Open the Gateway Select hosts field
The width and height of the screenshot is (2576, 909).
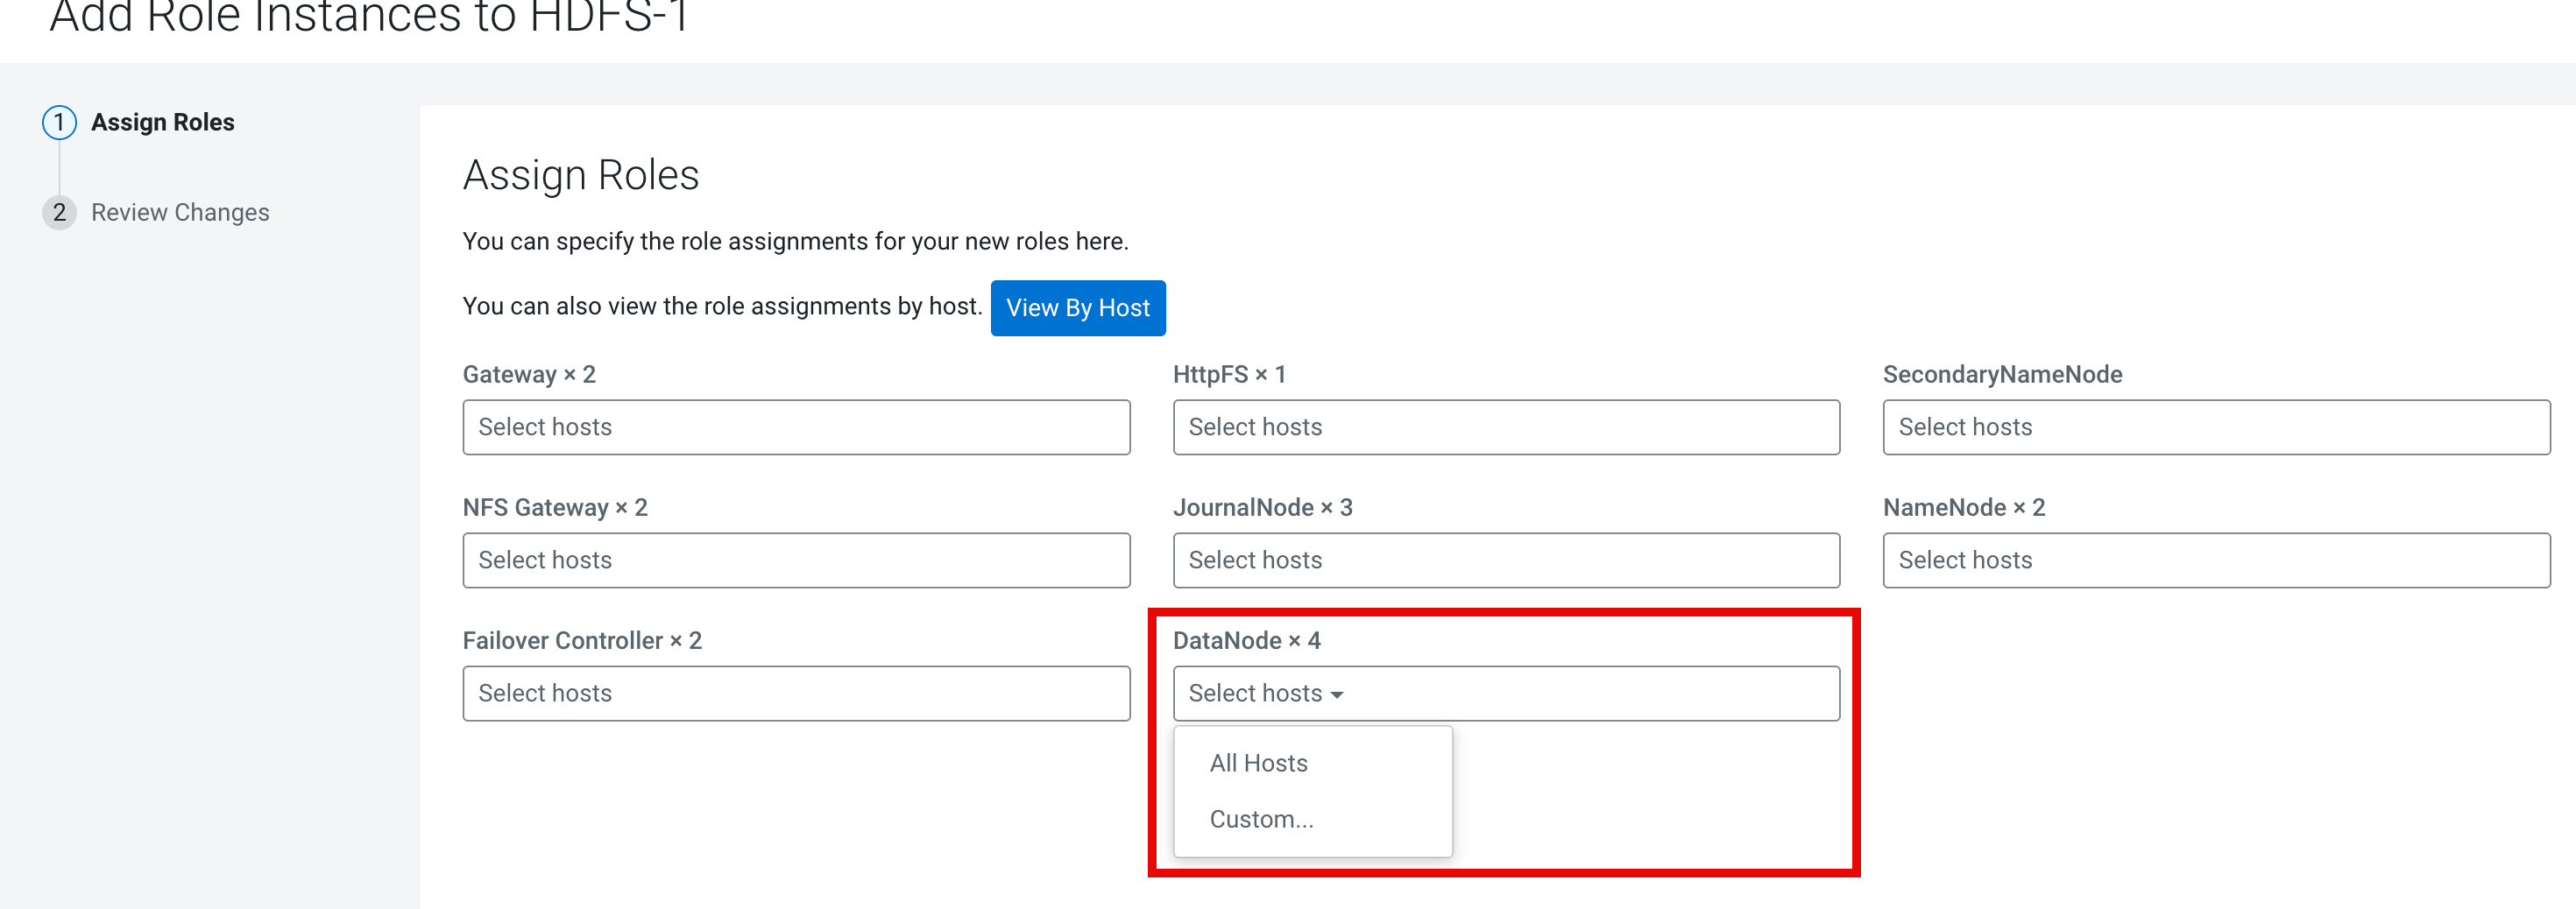coord(795,427)
